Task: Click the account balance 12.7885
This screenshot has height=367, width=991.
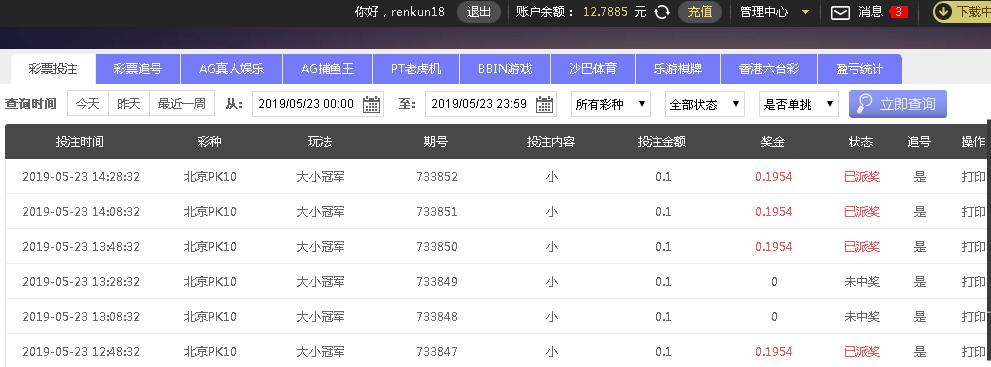Action: (x=605, y=12)
